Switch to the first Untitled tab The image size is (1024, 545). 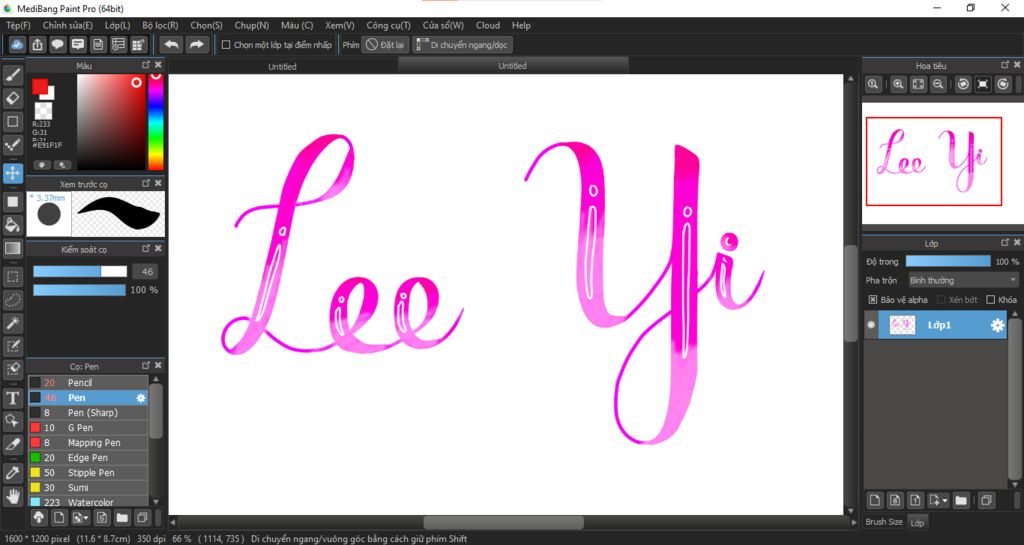click(282, 67)
